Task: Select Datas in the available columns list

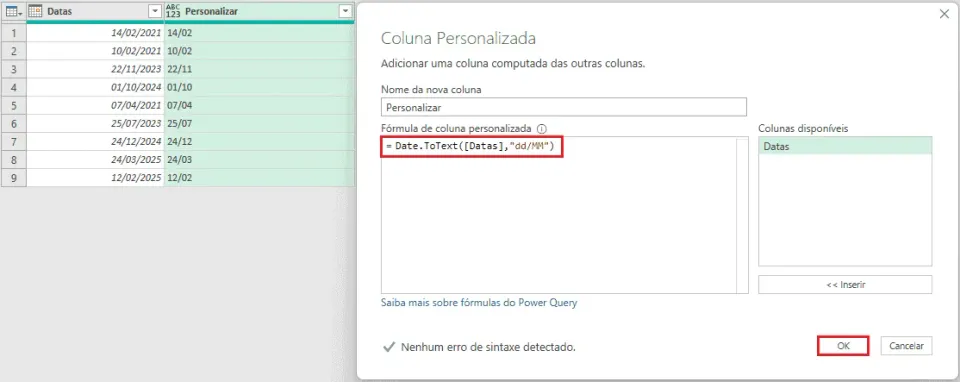Action: pyautogui.click(x=845, y=147)
